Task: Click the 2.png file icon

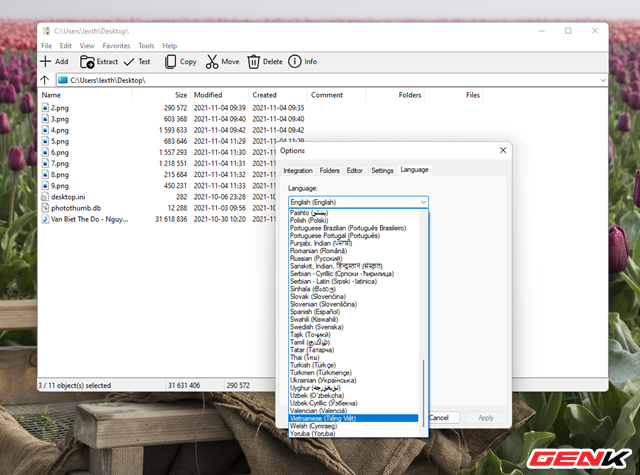Action: coord(45,108)
